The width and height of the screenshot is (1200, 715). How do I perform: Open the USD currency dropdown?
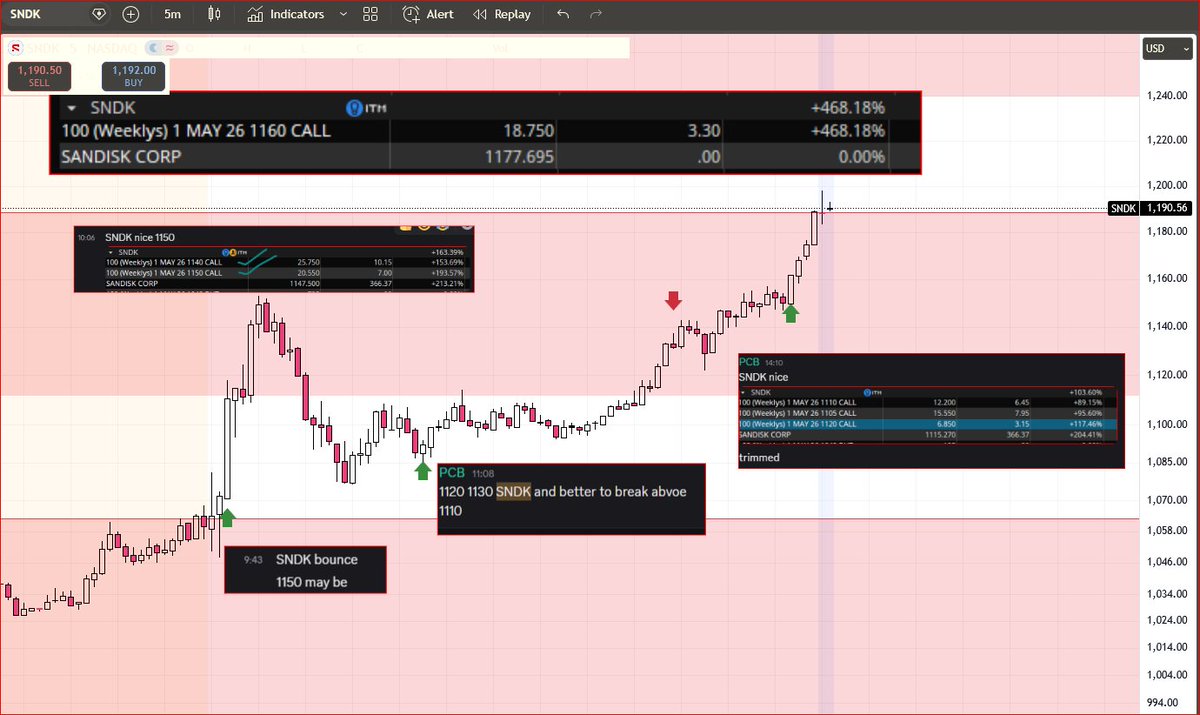click(x=1166, y=48)
